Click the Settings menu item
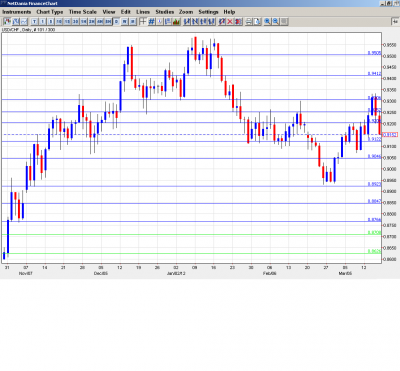This screenshot has width=400, height=371. pos(208,12)
